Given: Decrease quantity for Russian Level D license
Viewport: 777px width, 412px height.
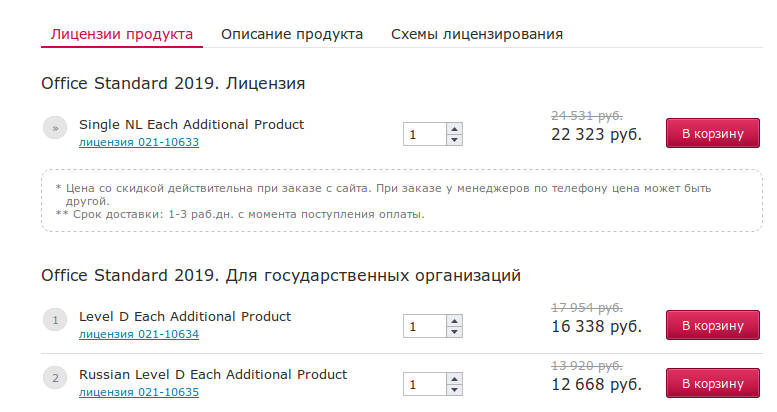Looking at the screenshot, I should click(x=454, y=390).
